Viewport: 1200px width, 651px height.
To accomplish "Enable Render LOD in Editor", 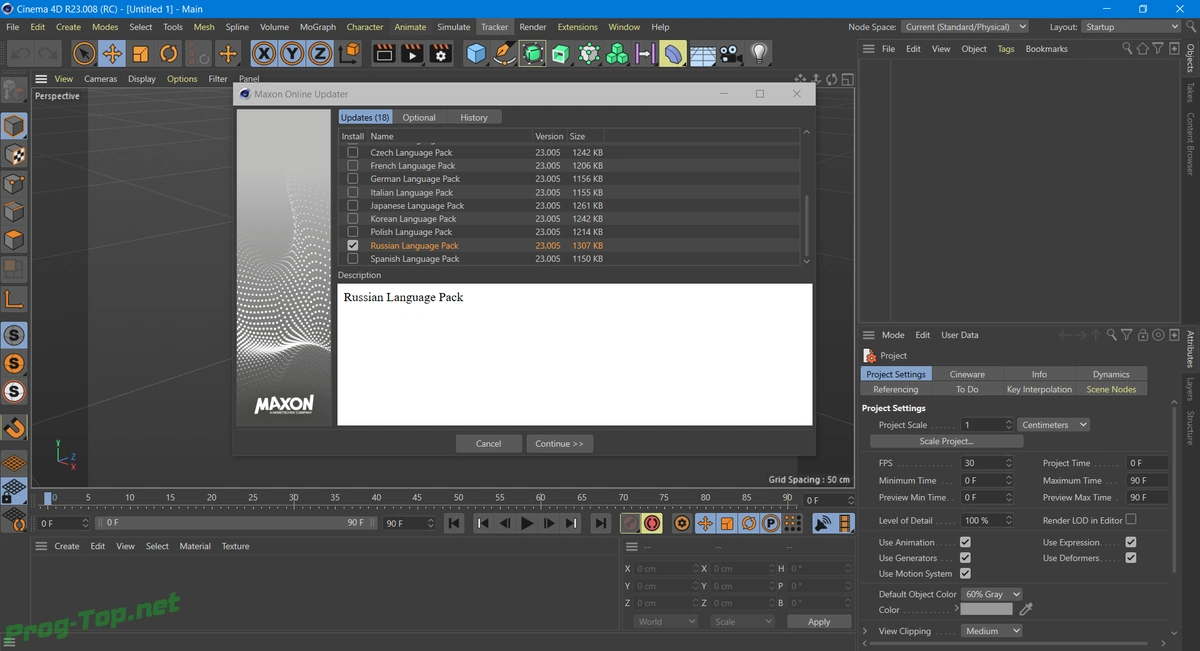I will click(x=1131, y=519).
